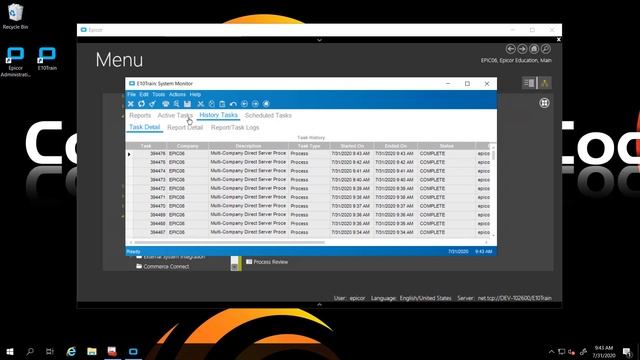
Task: Click the copy icon in System Monitor toolbar
Action: click(x=211, y=104)
